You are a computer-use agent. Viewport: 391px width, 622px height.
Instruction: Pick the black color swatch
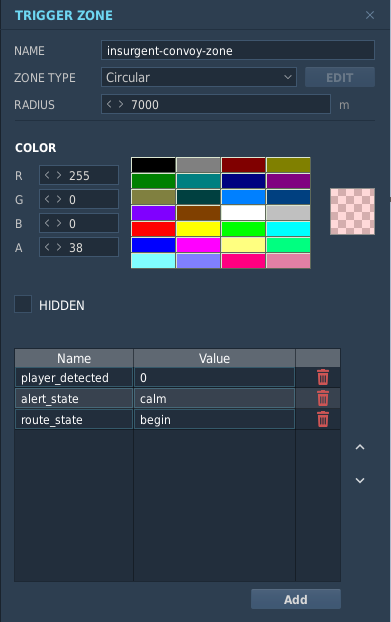(153, 165)
